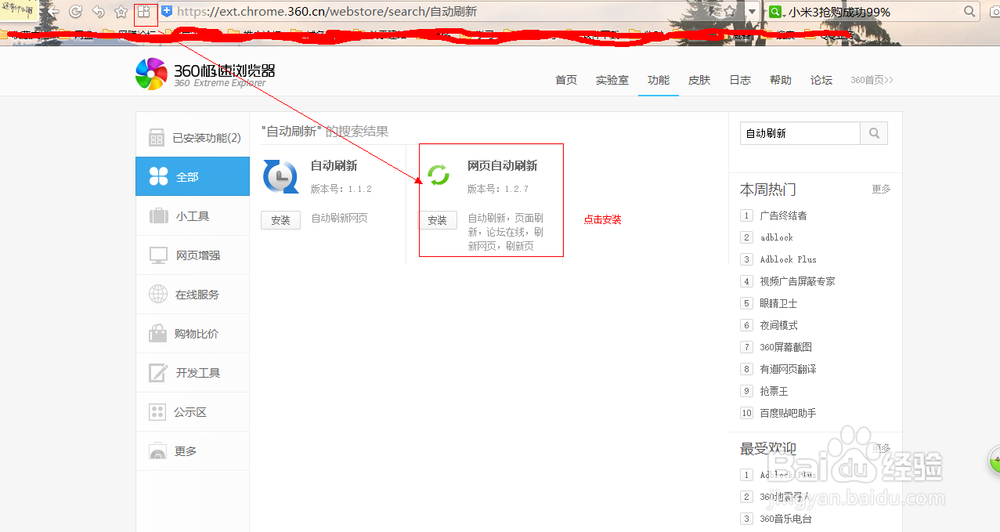Select the 功能 navigation tab

tap(658, 80)
